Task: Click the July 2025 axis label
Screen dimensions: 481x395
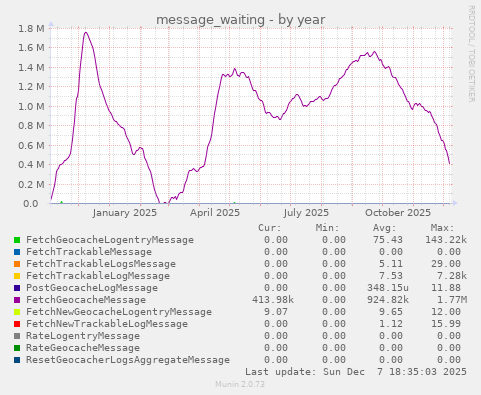Action: tap(306, 213)
